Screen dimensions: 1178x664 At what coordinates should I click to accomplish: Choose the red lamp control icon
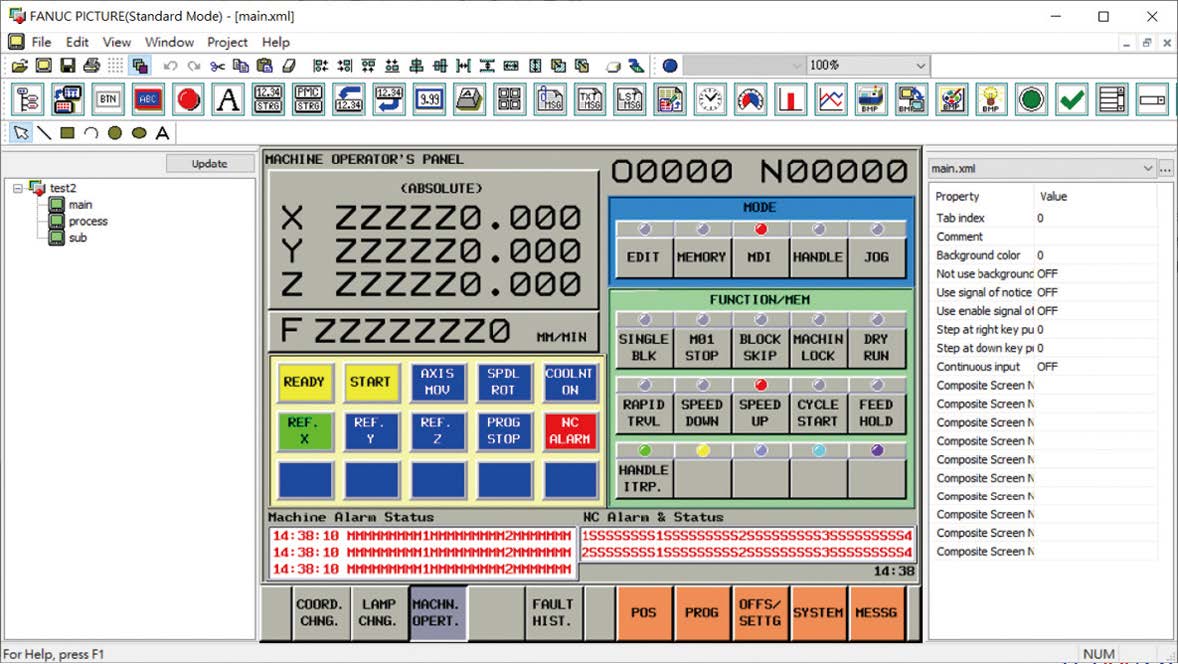[x=188, y=99]
